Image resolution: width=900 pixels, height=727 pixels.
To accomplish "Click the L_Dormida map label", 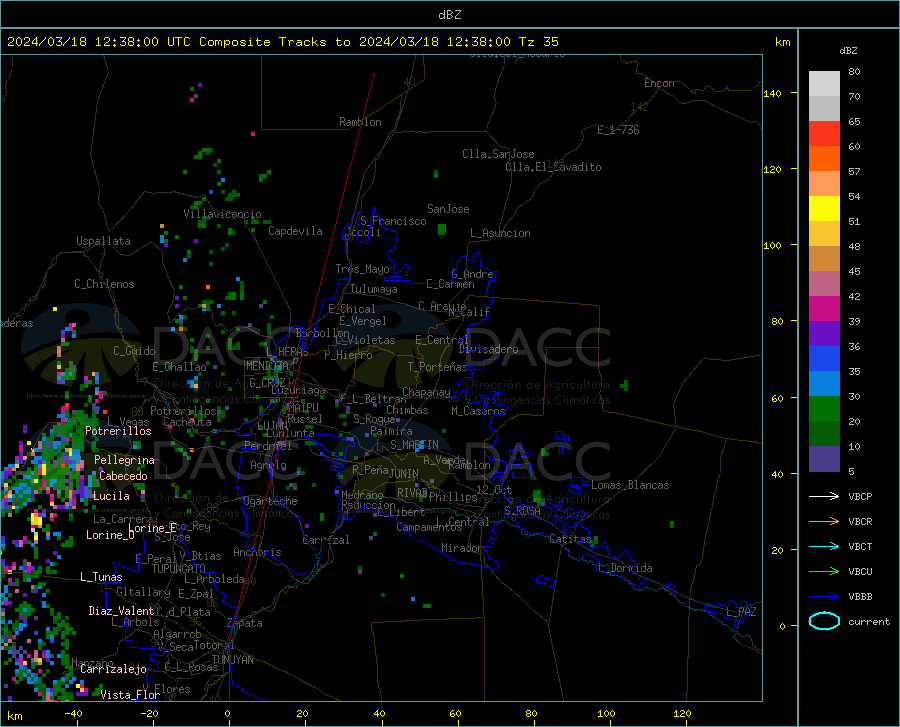I will coord(624,568).
